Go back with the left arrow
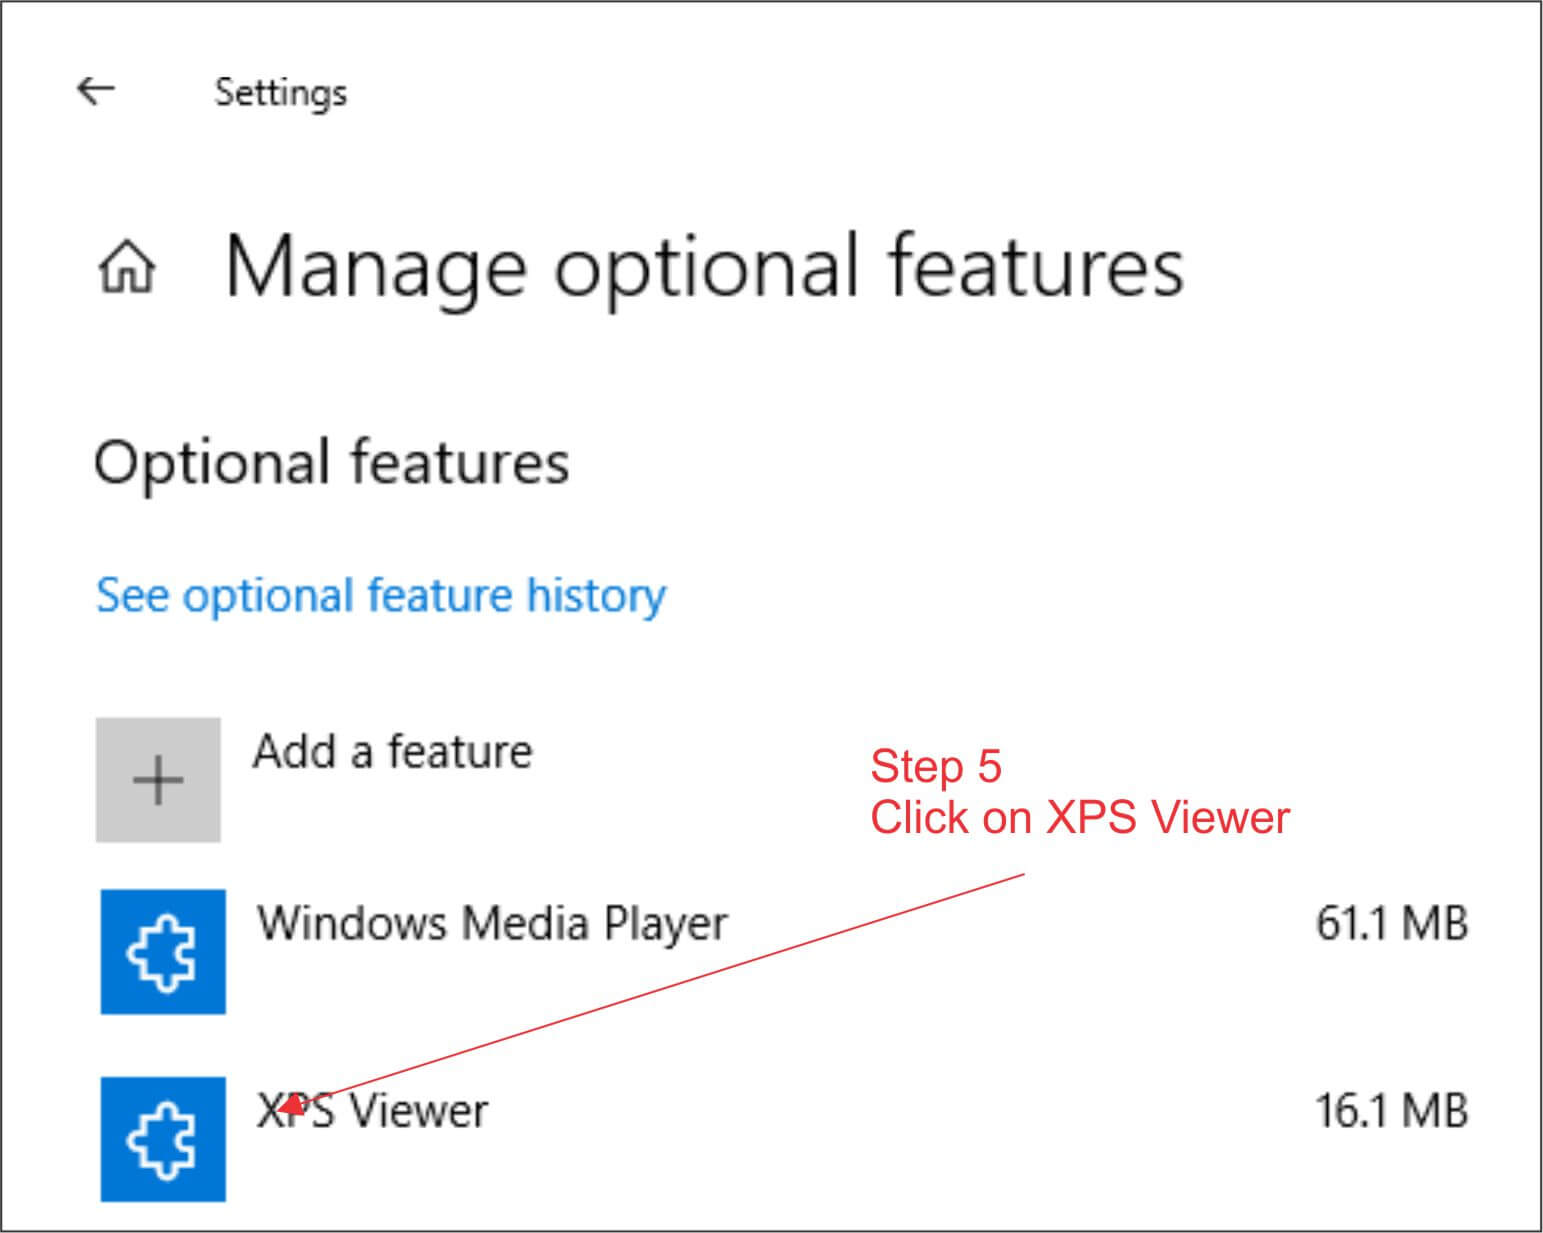Image resolution: width=1543 pixels, height=1233 pixels. (96, 90)
